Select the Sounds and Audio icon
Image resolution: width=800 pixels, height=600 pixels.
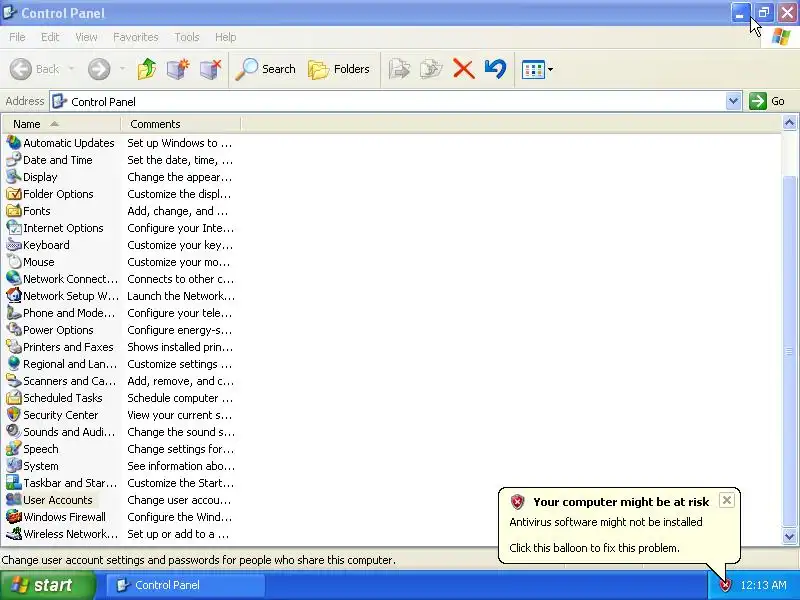[14, 432]
